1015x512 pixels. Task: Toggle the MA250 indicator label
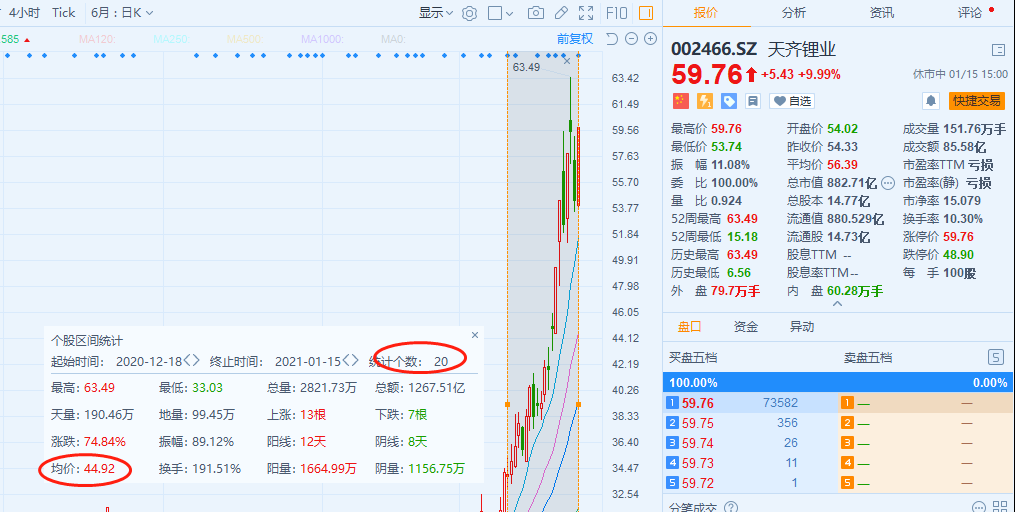pyautogui.click(x=171, y=39)
